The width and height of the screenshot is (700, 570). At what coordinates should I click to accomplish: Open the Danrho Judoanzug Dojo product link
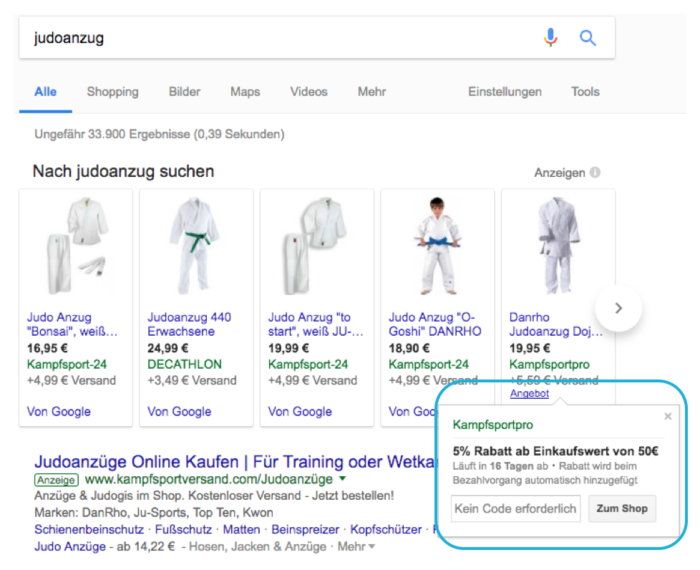[x=556, y=325]
